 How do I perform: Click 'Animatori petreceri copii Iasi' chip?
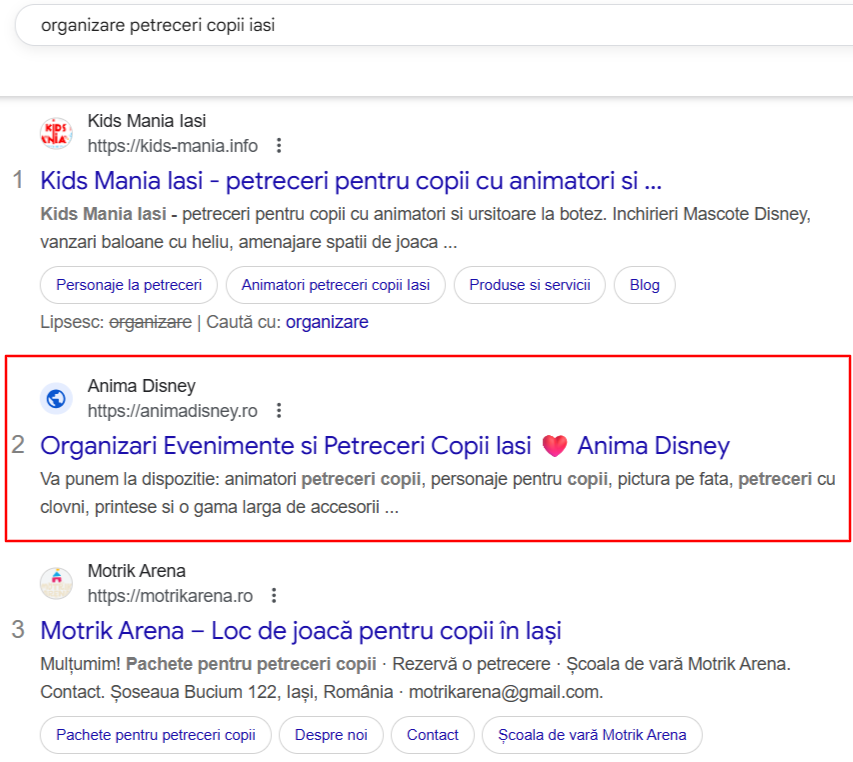tap(336, 285)
